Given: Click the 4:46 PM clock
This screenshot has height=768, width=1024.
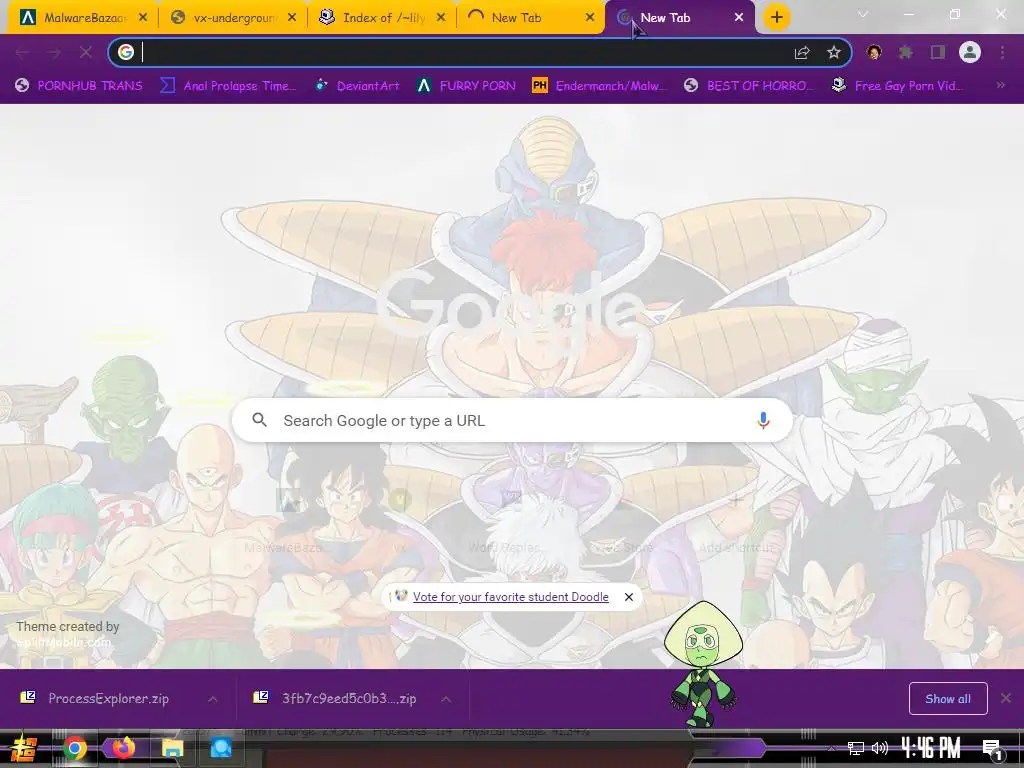Looking at the screenshot, I should (x=931, y=748).
